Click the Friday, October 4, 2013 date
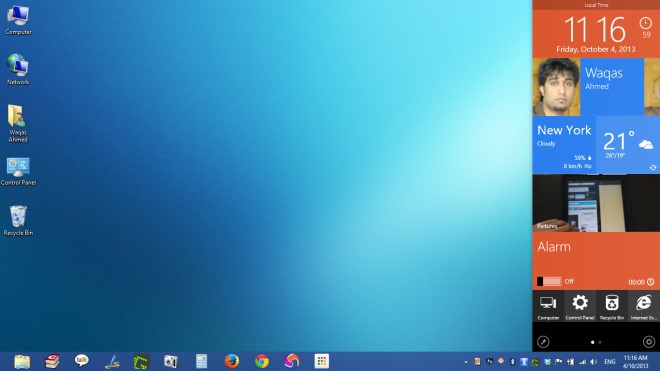Screen dimensions: 660x371 tap(596, 49)
